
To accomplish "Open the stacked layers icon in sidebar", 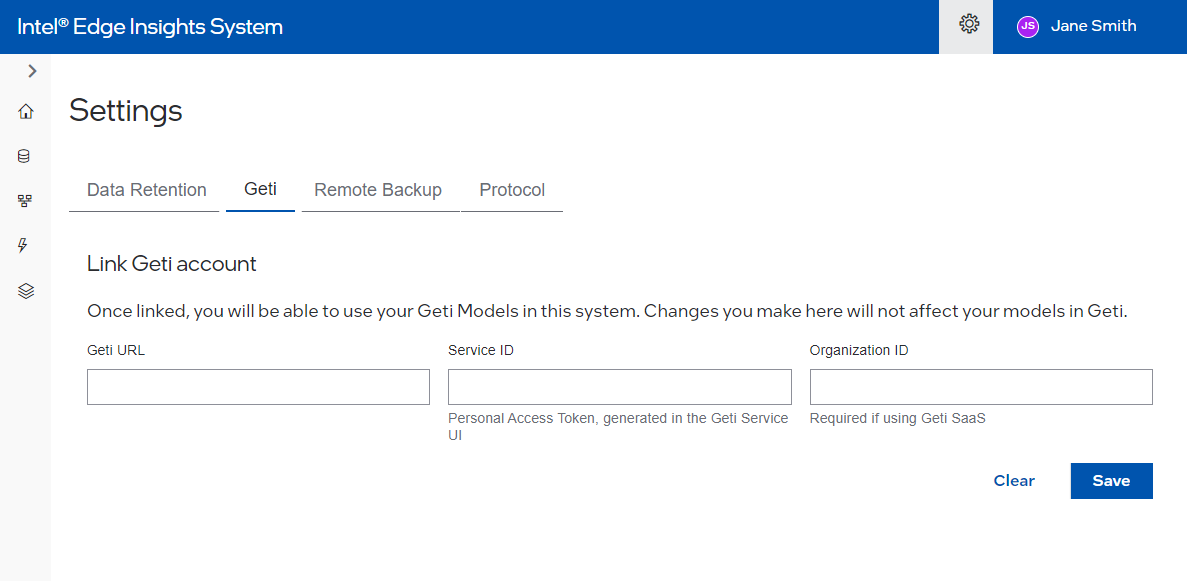I will point(26,291).
